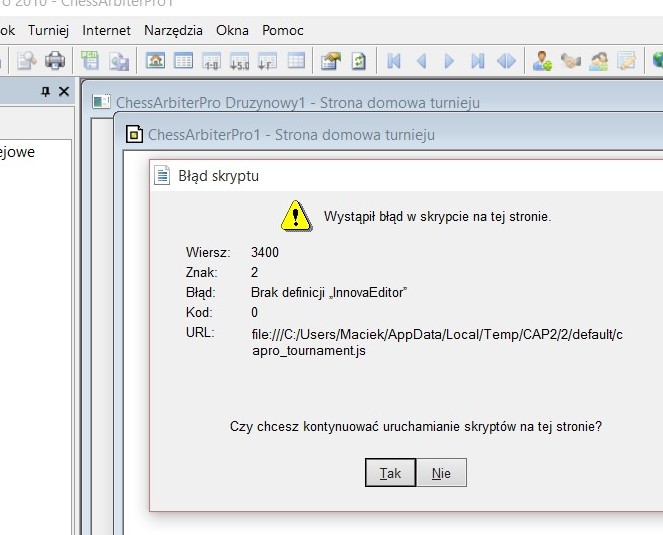Click the crosstable grid icon

[296, 60]
